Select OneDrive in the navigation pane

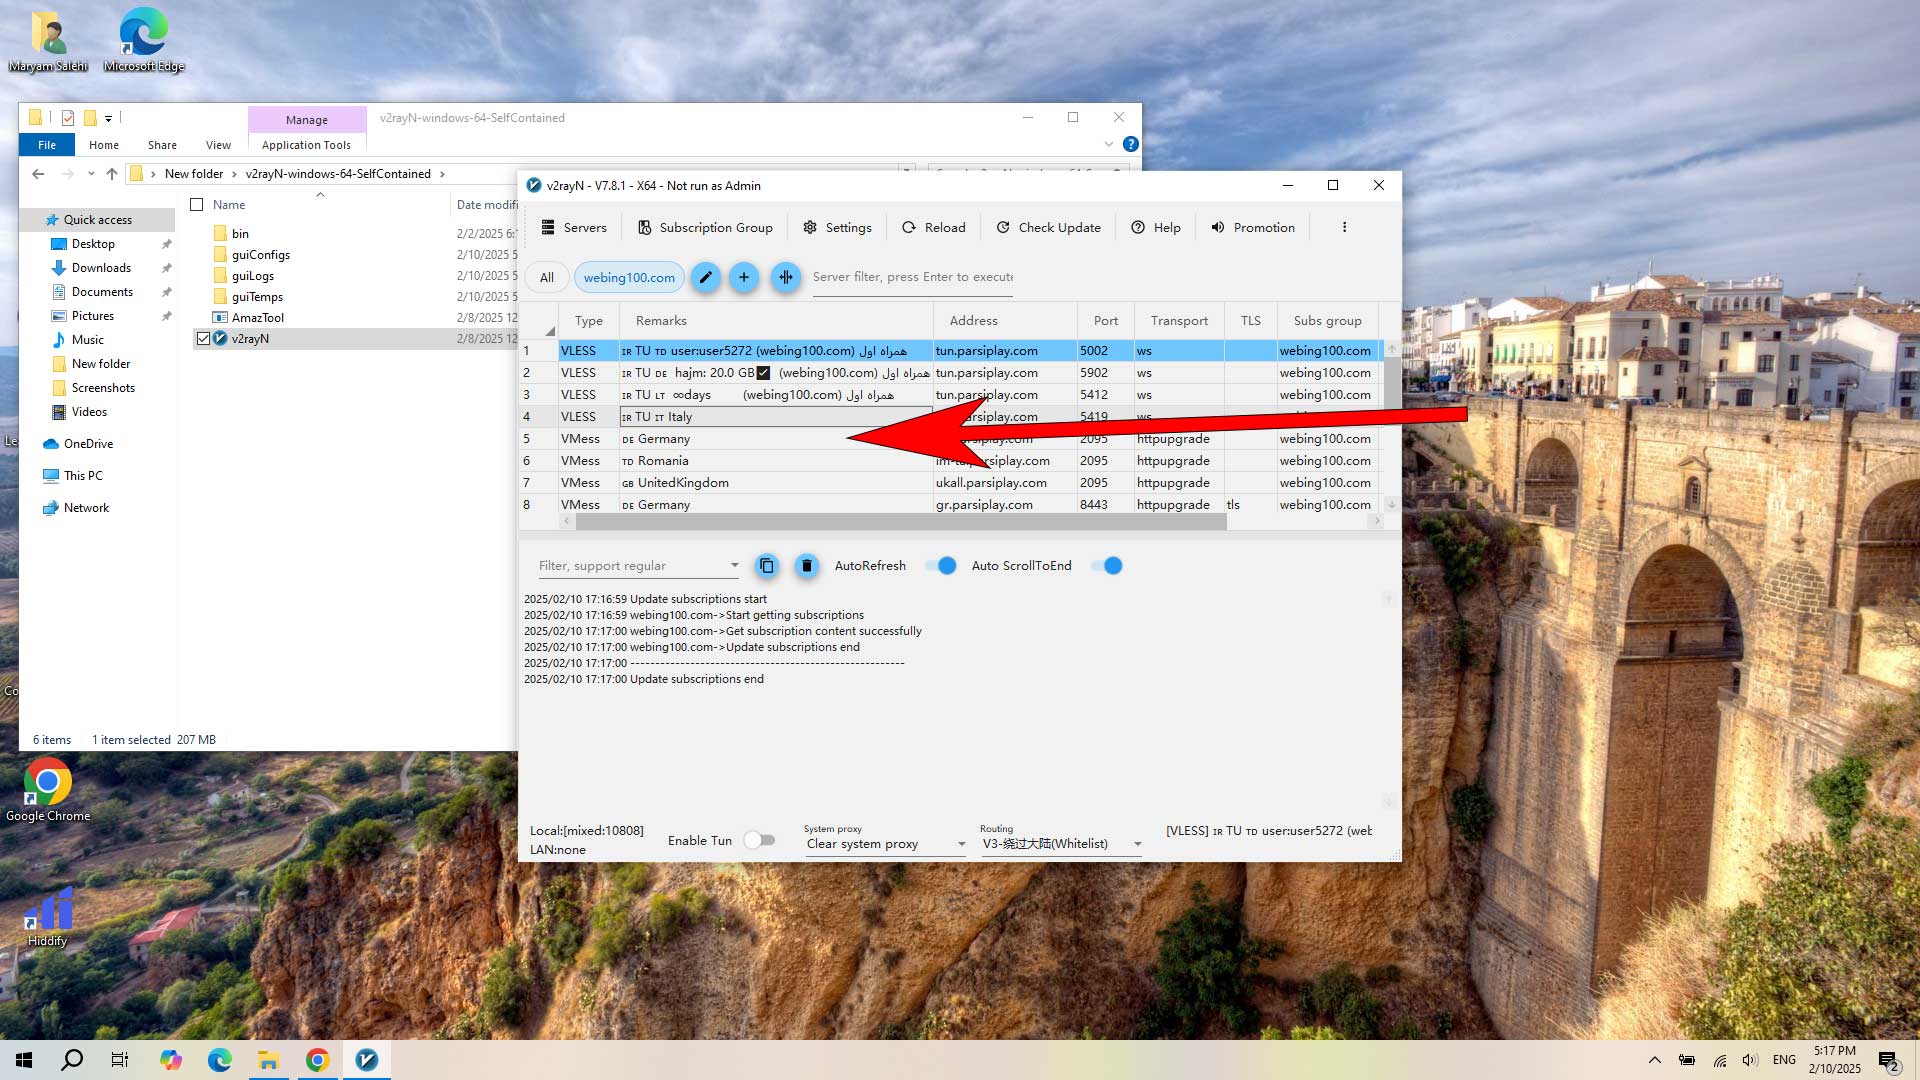(88, 444)
